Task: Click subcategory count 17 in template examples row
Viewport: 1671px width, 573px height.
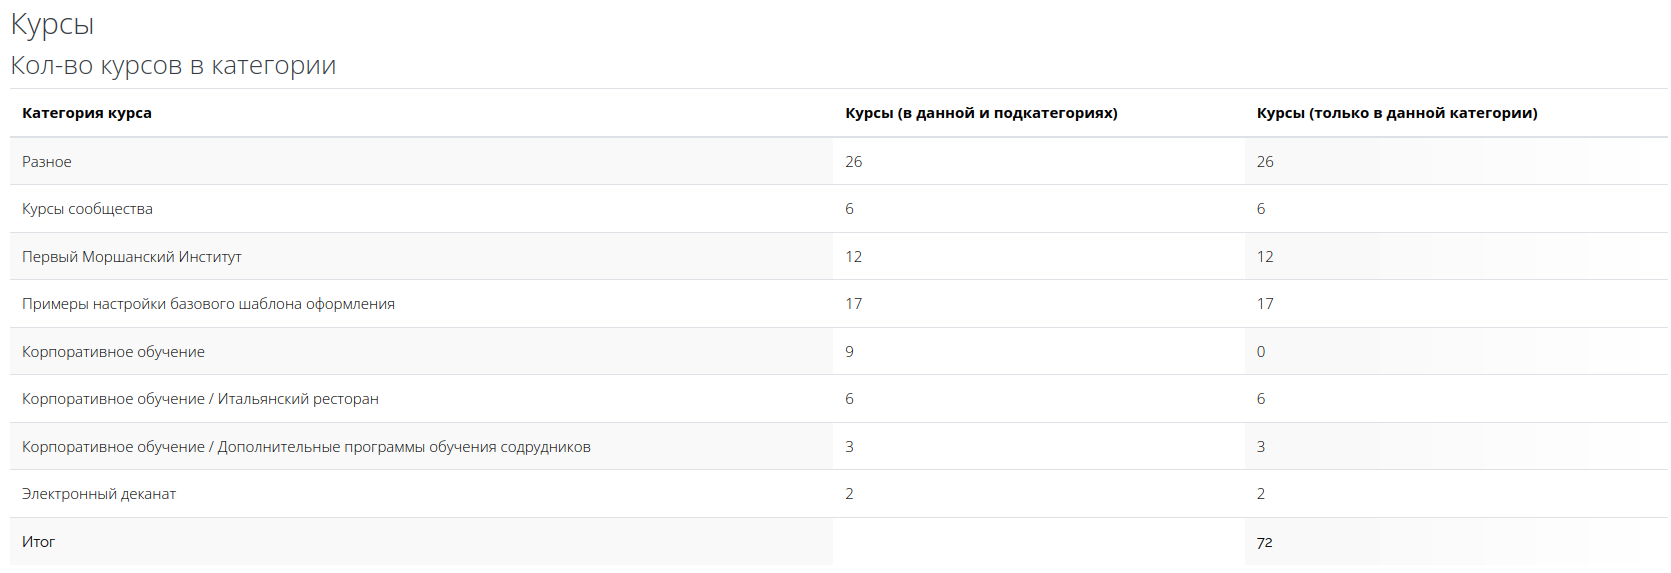Action: click(x=853, y=304)
